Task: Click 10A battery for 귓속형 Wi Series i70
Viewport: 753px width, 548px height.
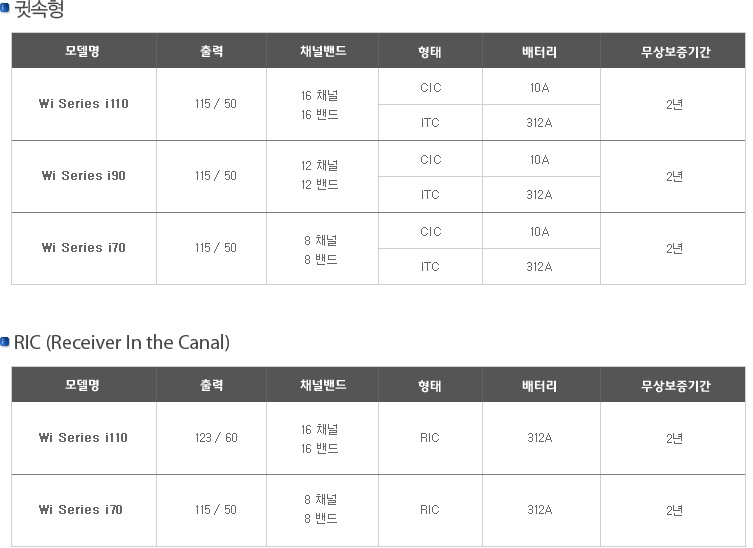Action: tap(540, 232)
